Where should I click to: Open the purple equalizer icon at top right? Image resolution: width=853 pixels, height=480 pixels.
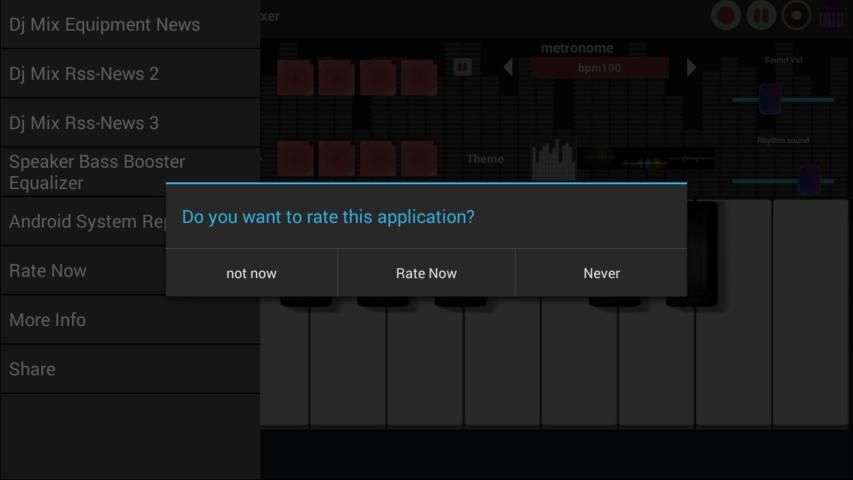(x=832, y=15)
